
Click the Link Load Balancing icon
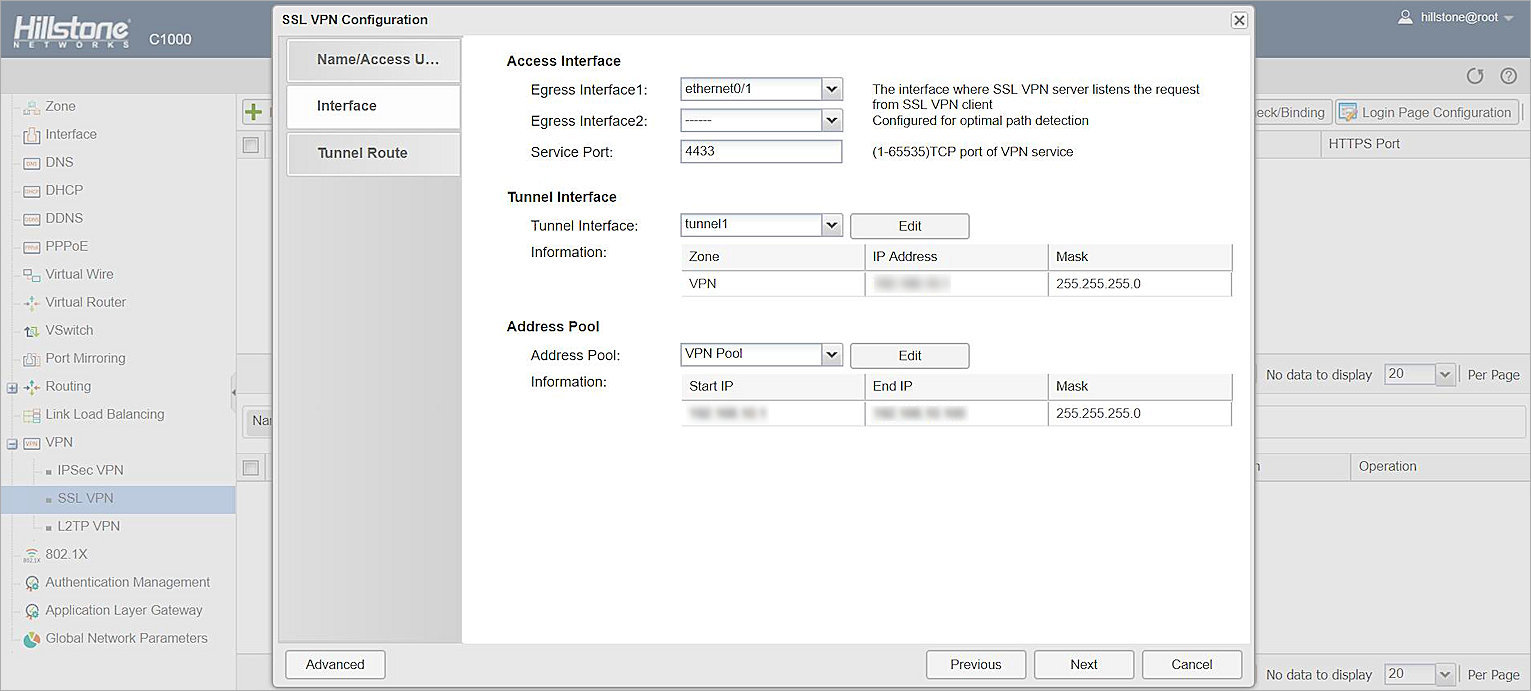coord(31,415)
